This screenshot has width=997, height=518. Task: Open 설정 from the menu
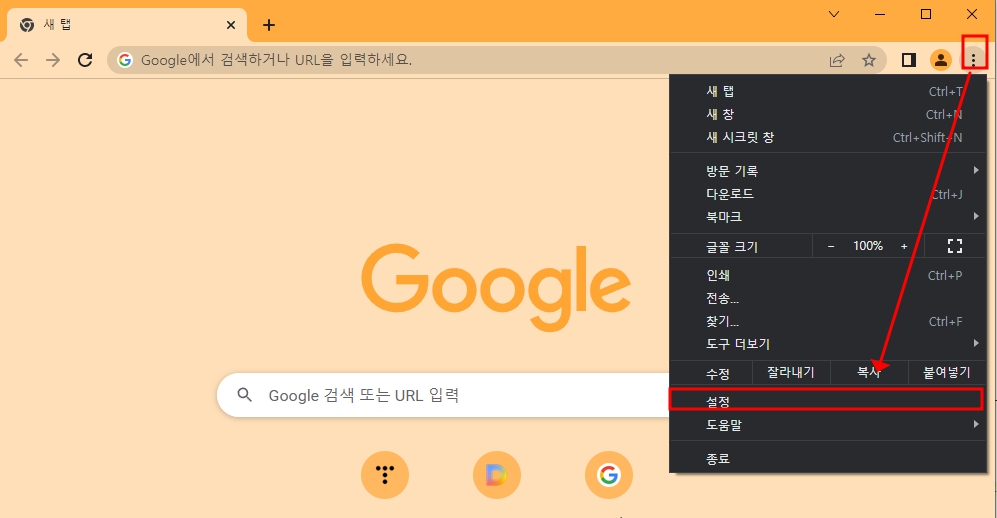pos(827,400)
